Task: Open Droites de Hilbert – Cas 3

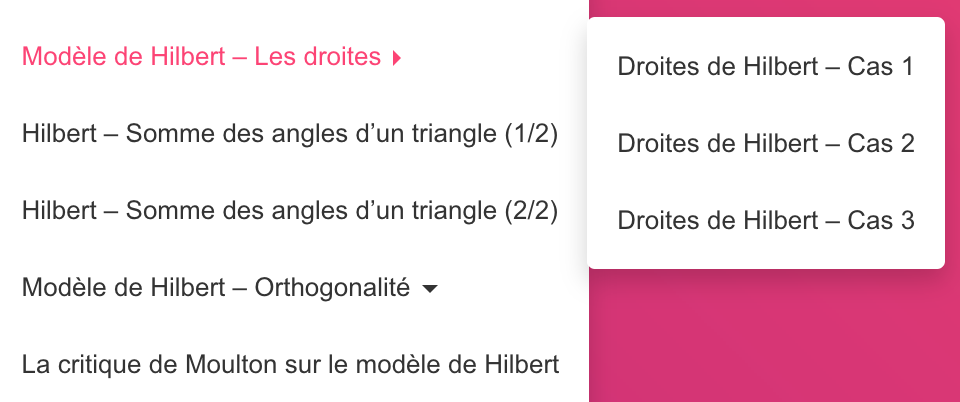Action: click(765, 220)
